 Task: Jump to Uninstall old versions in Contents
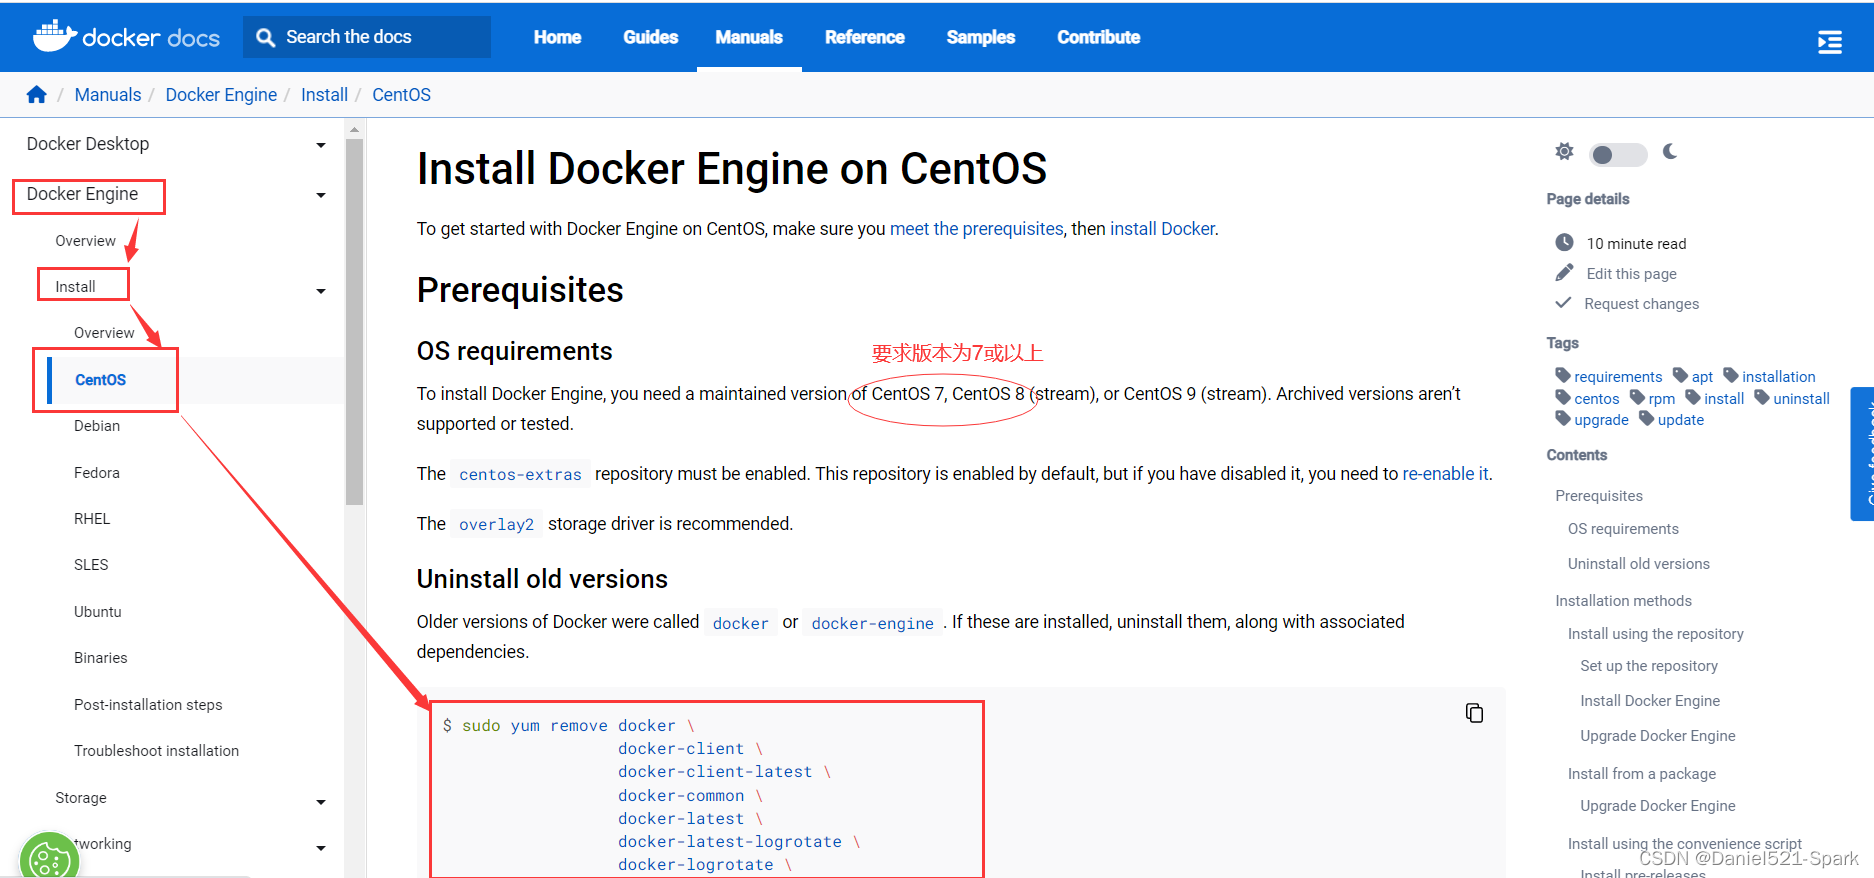[x=1638, y=564]
